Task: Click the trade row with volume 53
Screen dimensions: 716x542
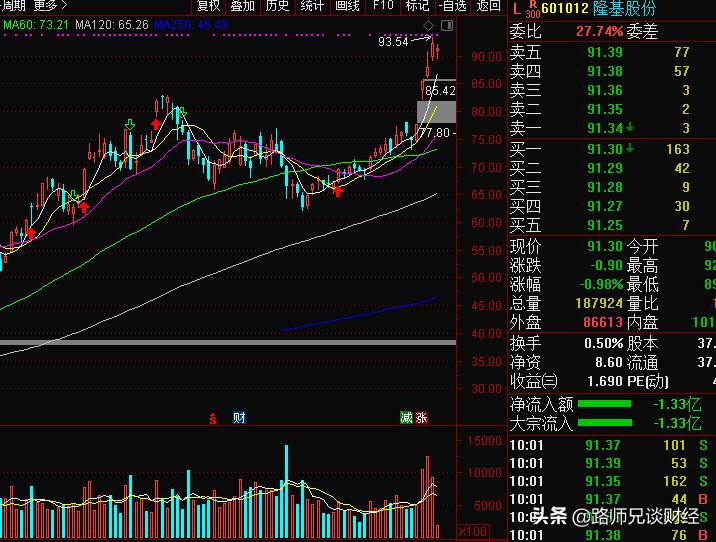Action: pos(611,463)
